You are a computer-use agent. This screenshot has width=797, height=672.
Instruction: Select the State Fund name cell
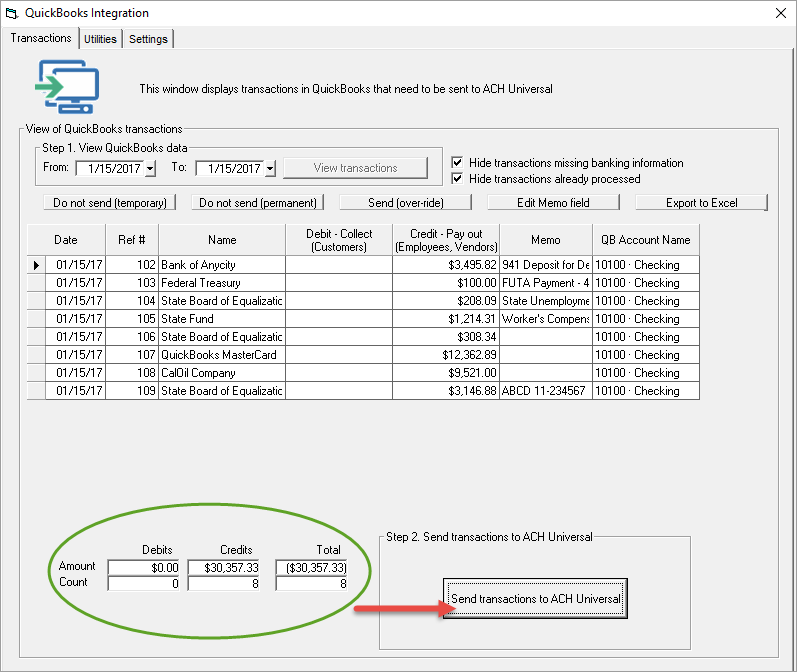tap(222, 319)
